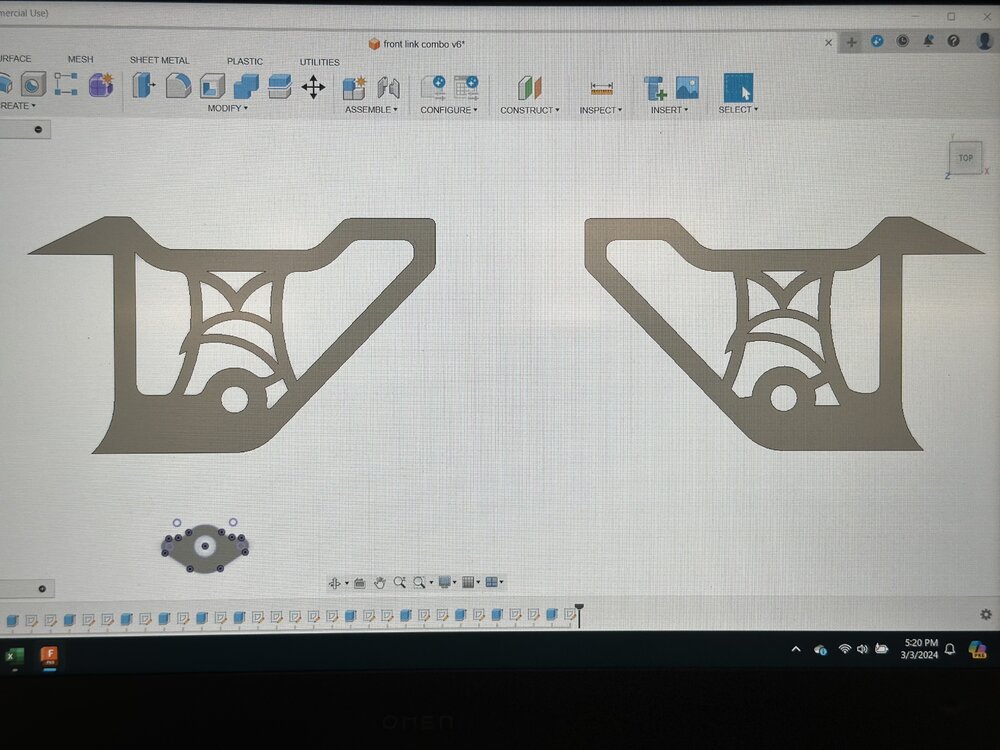This screenshot has width=1000, height=750.
Task: Open the Fusion app in Windows taskbar
Action: click(x=49, y=656)
